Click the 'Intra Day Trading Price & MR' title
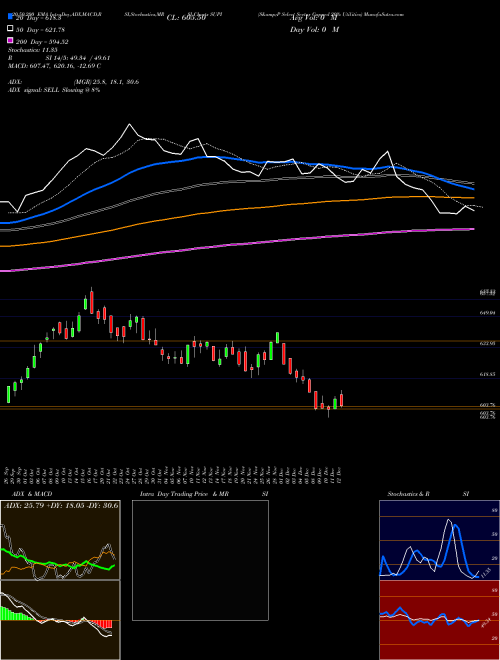The height and width of the screenshot is (660, 500). point(184,494)
